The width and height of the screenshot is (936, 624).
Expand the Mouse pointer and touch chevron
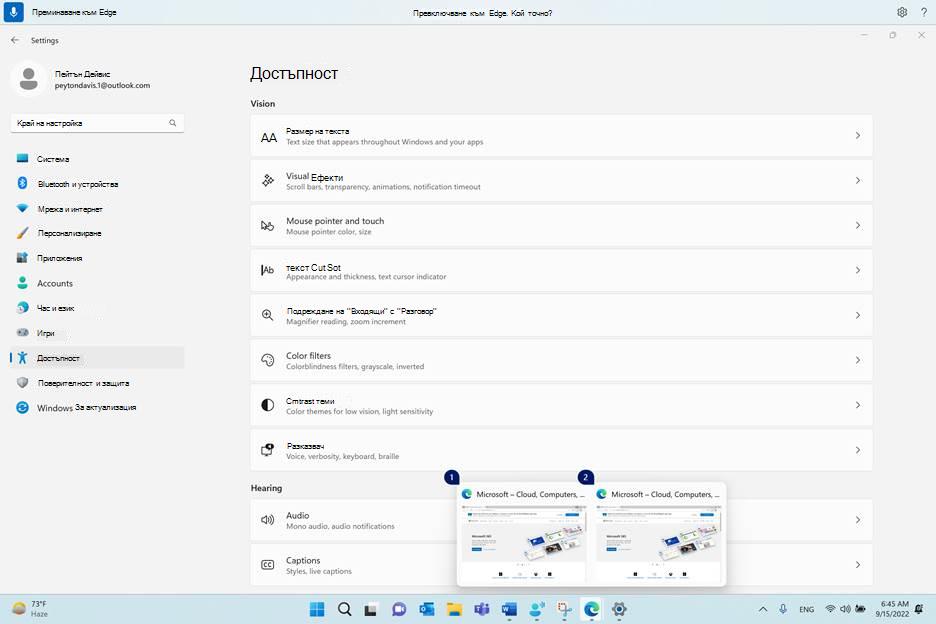coord(858,225)
